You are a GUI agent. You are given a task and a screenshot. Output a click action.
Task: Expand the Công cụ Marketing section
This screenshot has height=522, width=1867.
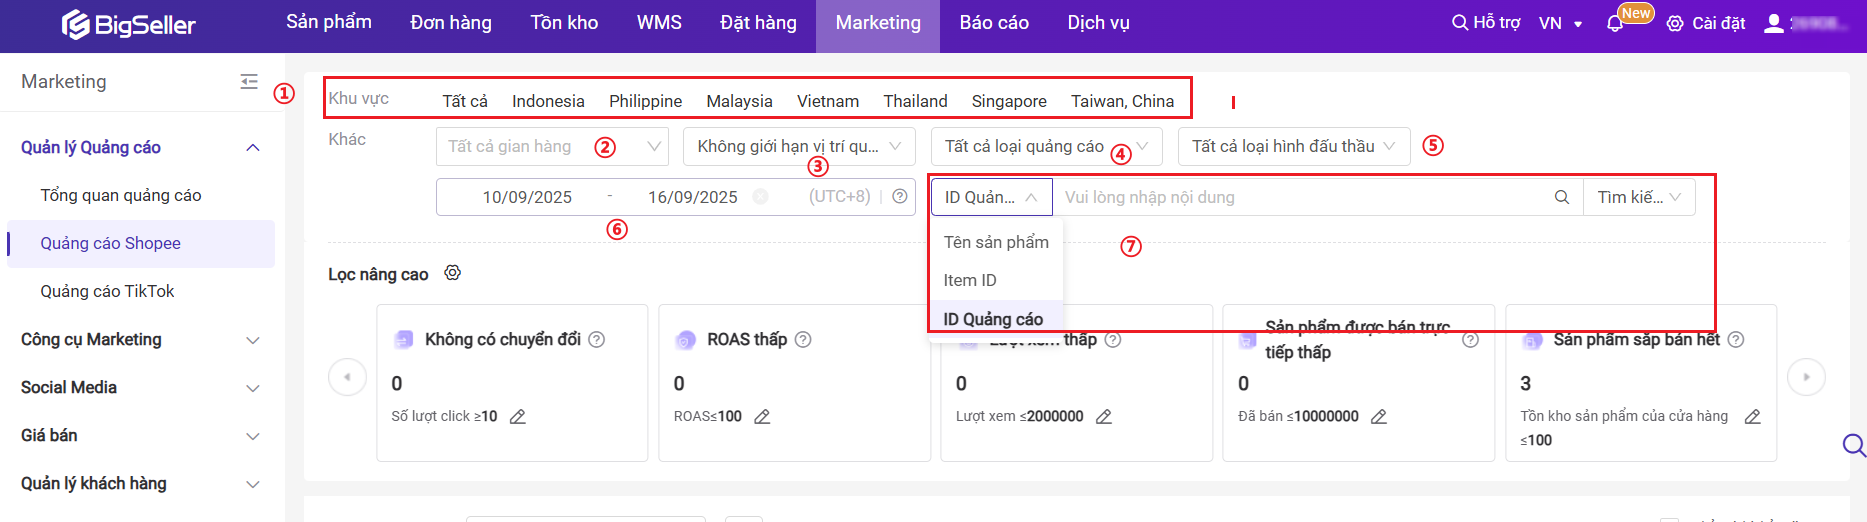[x=140, y=340]
